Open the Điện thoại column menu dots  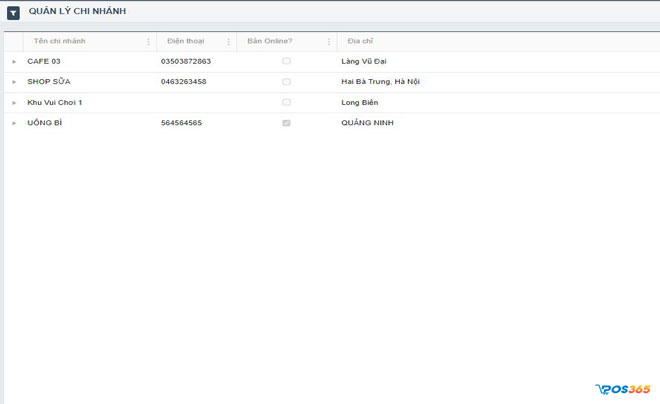coord(229,42)
